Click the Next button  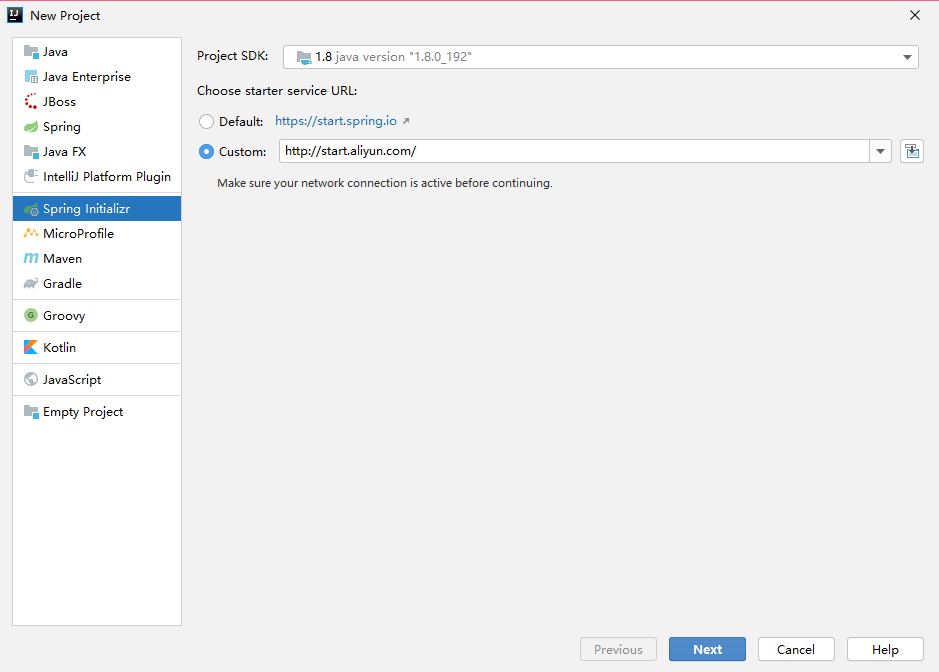[x=707, y=649]
